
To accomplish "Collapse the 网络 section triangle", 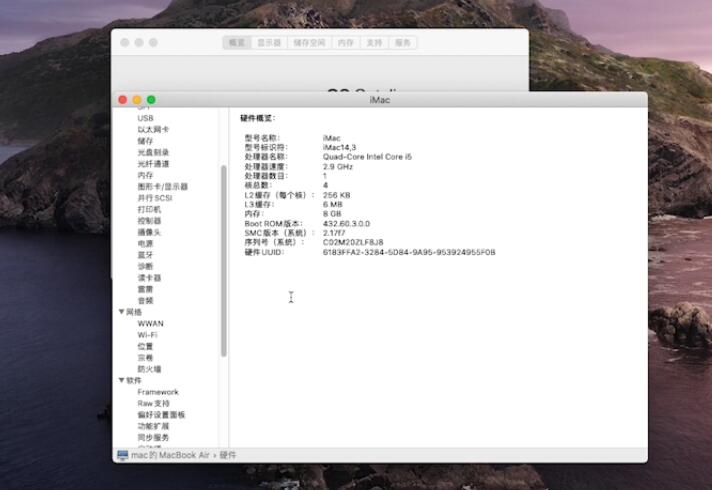I will 122,312.
